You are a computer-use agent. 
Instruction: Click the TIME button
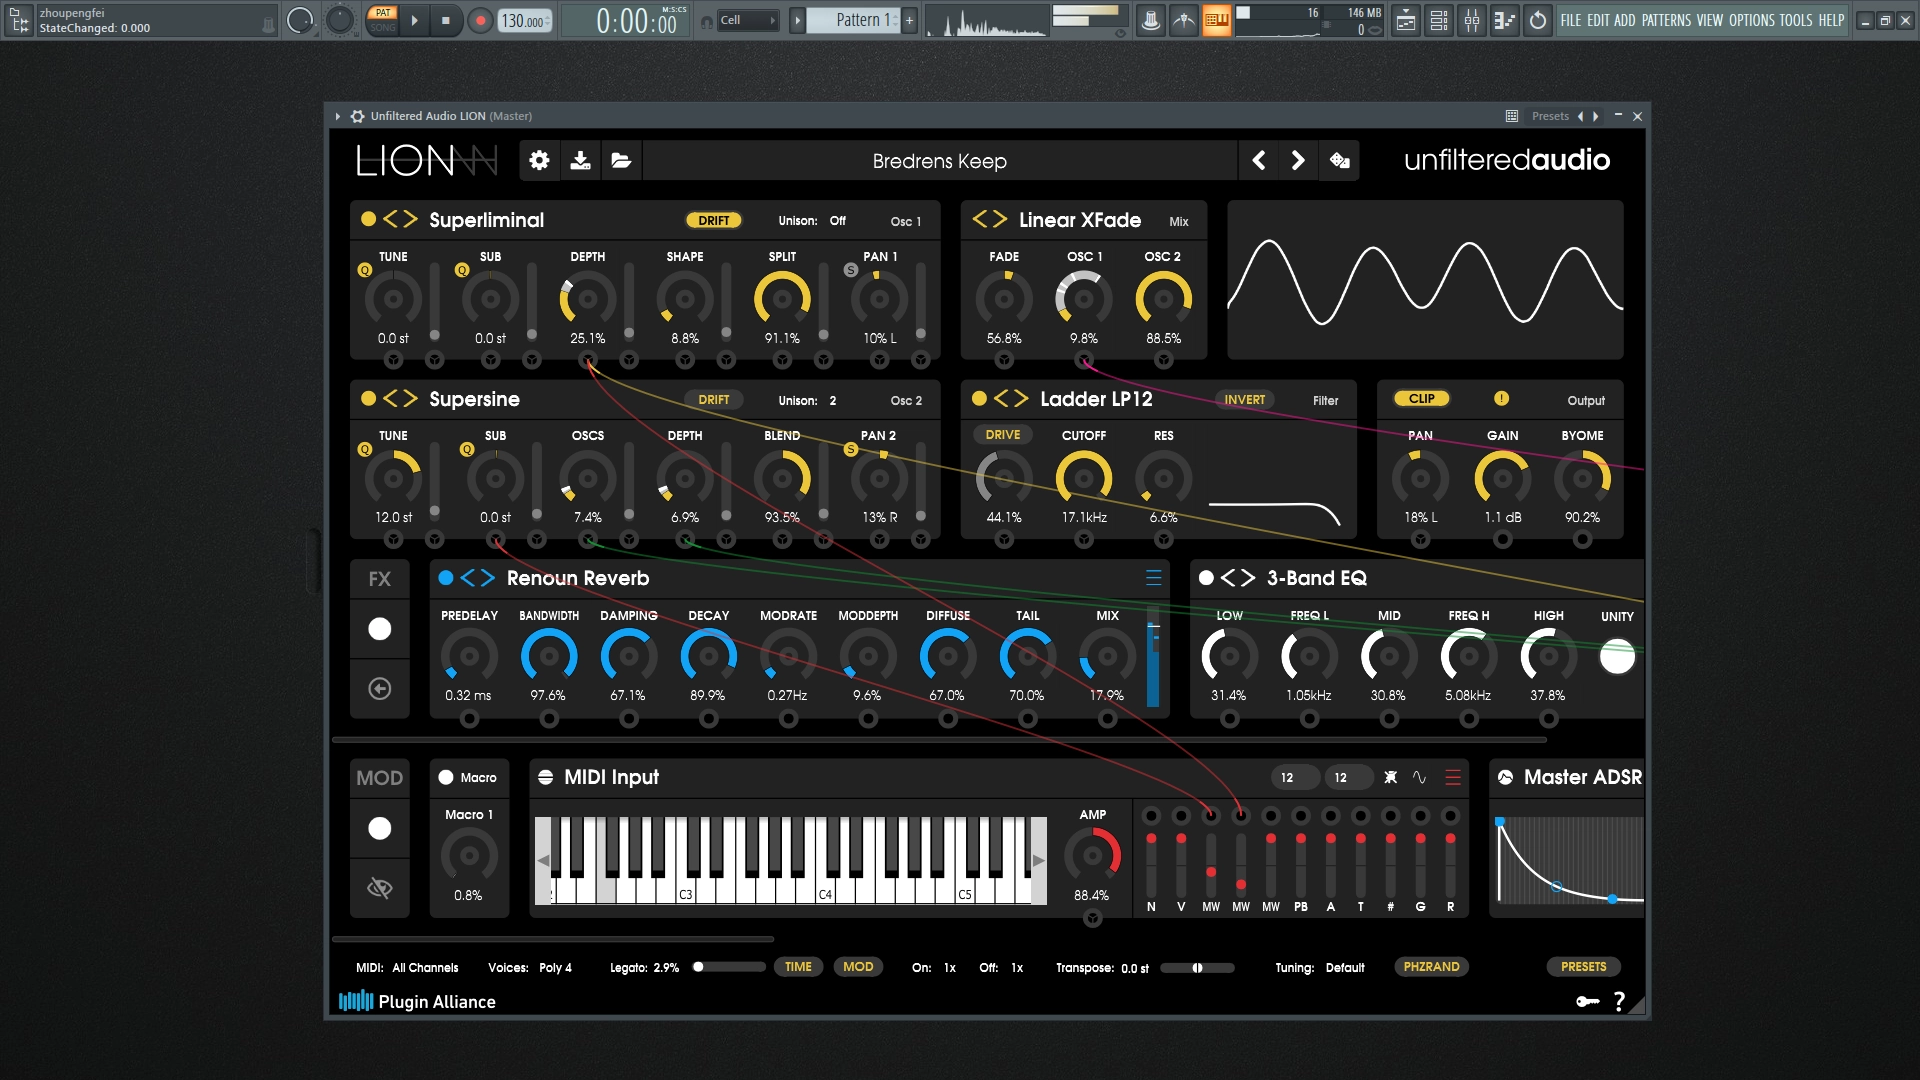[x=798, y=967]
